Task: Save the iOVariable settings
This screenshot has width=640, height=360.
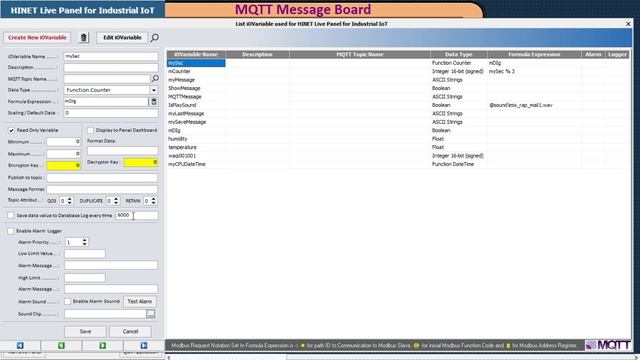Action: click(85, 331)
